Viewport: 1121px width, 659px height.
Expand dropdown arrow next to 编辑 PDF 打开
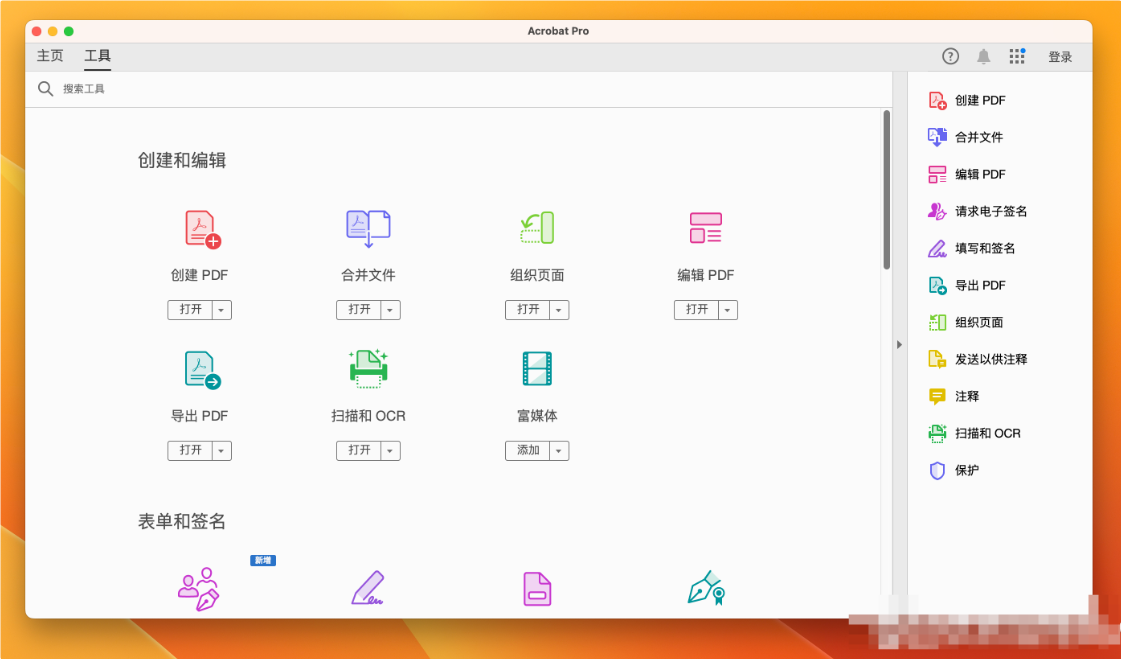point(728,310)
